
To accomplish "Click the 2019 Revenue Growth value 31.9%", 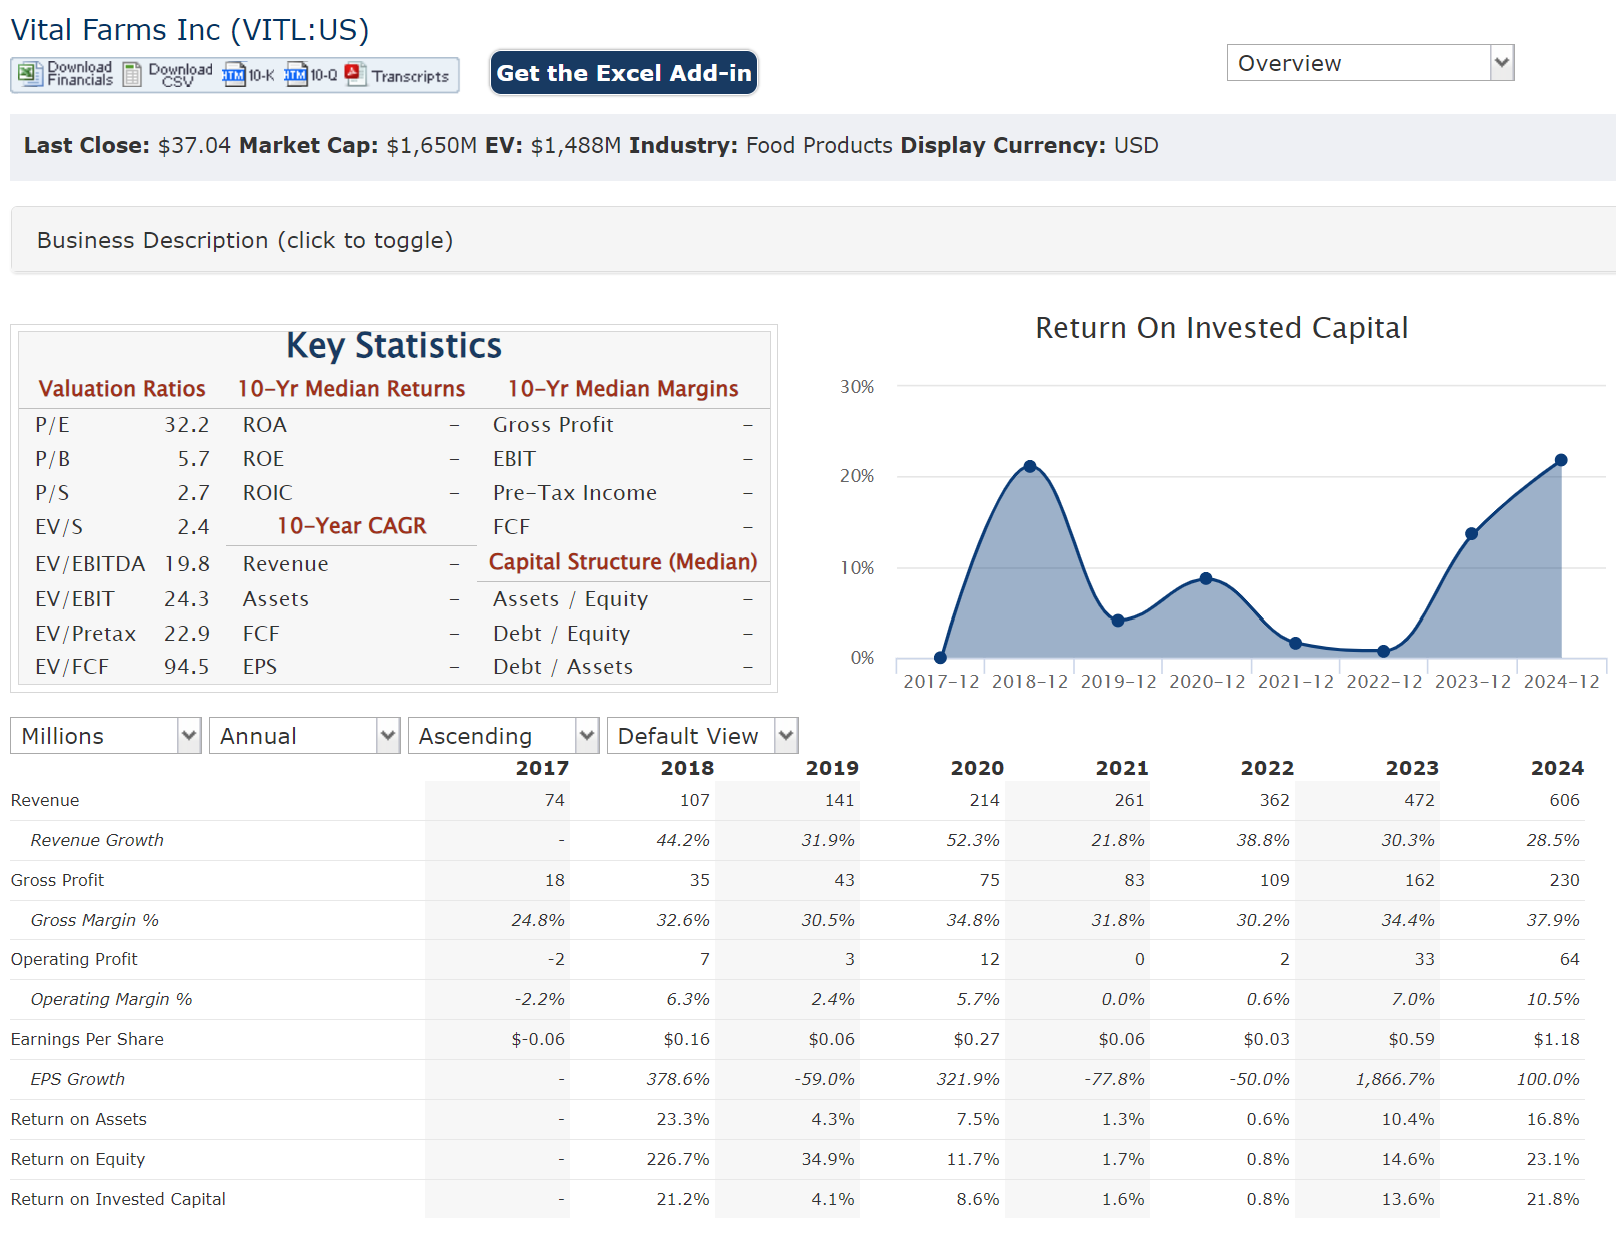I will pos(828,840).
